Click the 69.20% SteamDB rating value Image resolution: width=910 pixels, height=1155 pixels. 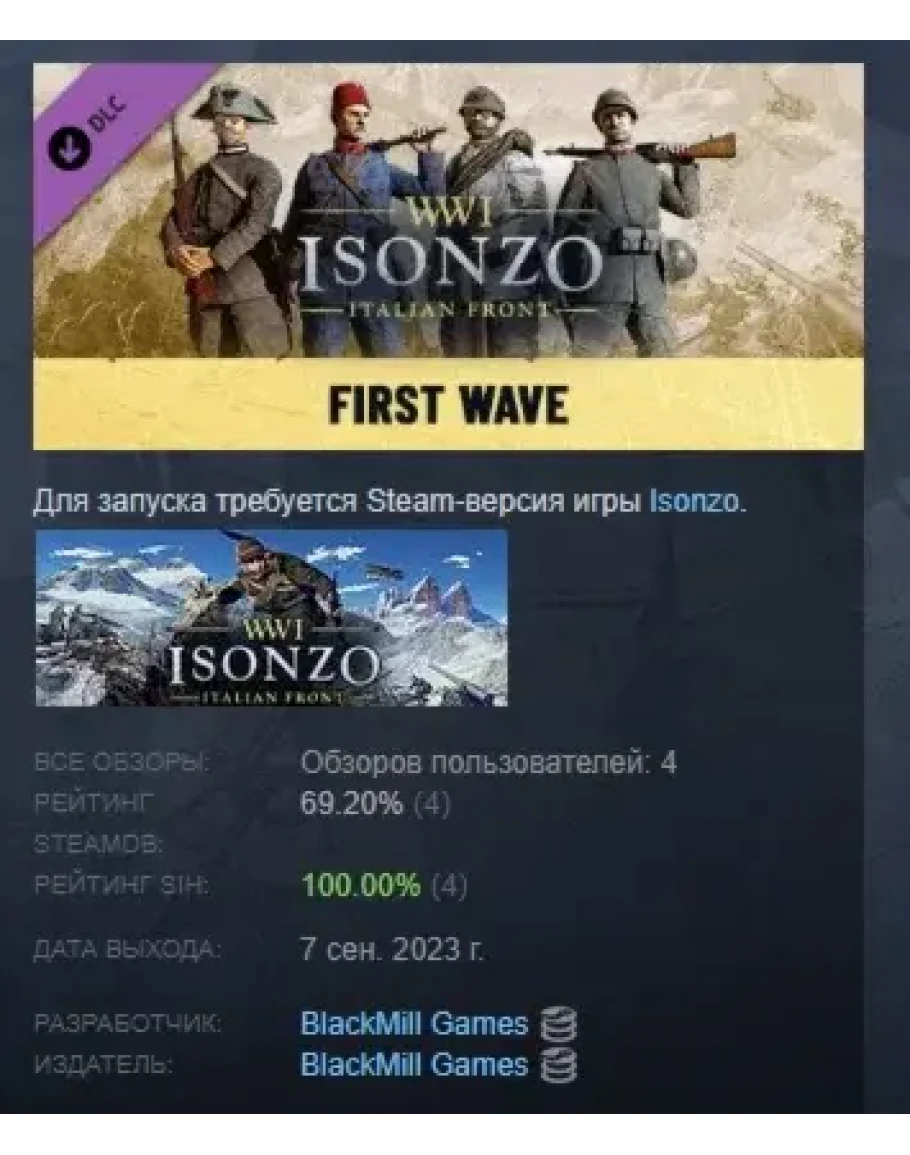pos(351,803)
